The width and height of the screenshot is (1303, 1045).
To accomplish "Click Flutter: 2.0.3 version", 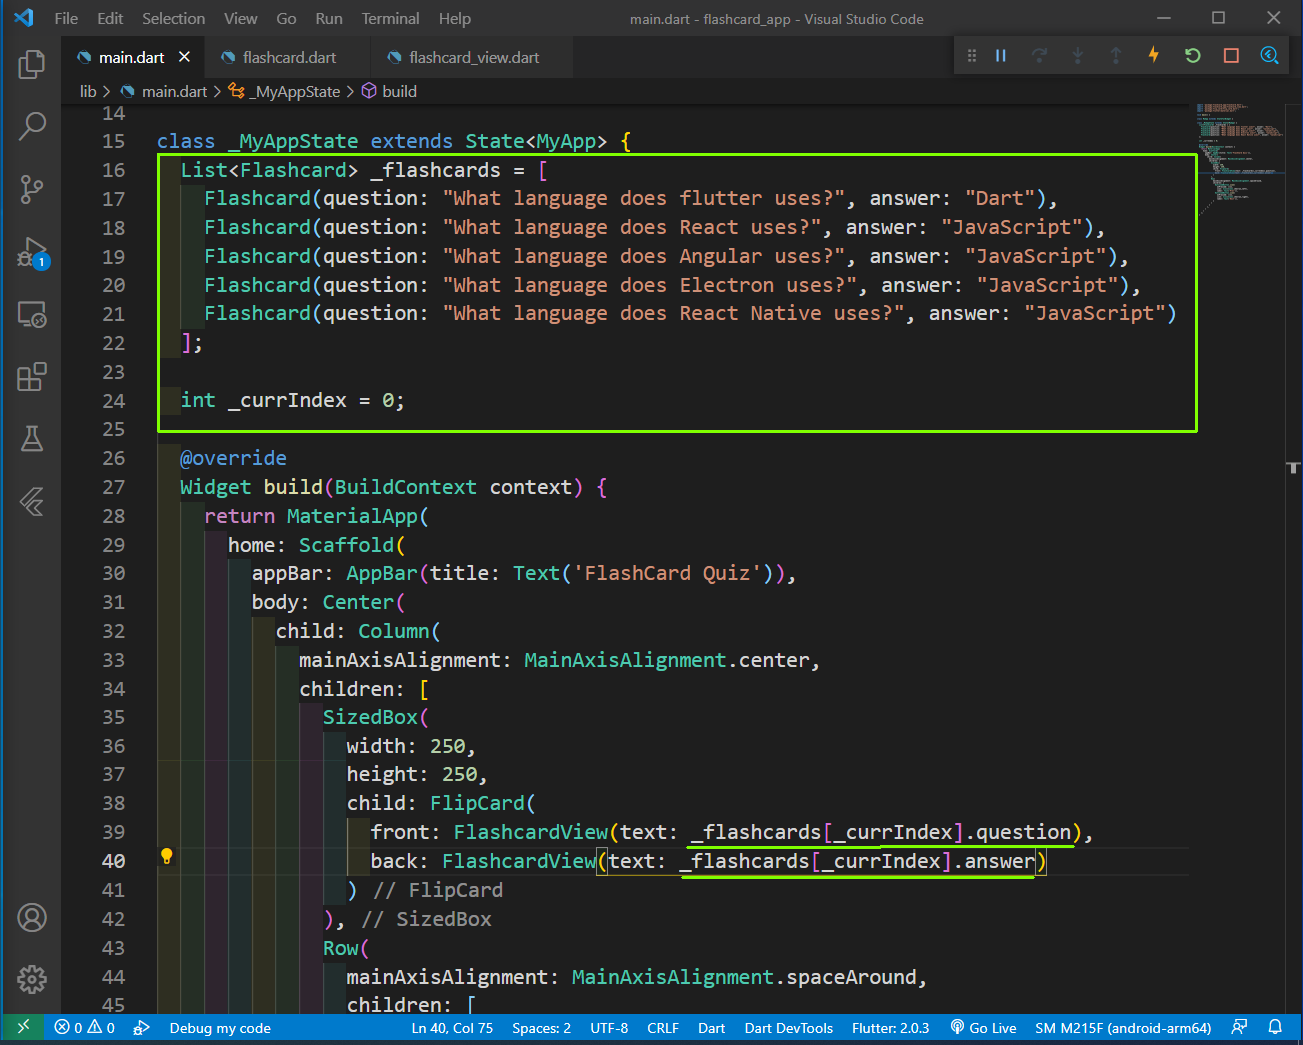I will coord(890,1028).
